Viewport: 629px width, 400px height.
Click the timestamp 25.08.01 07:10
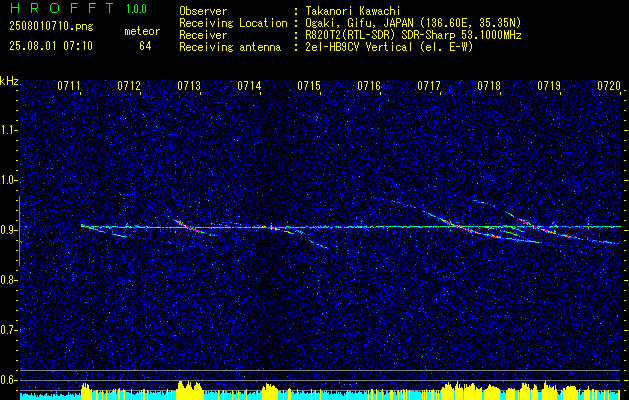[x=51, y=46]
